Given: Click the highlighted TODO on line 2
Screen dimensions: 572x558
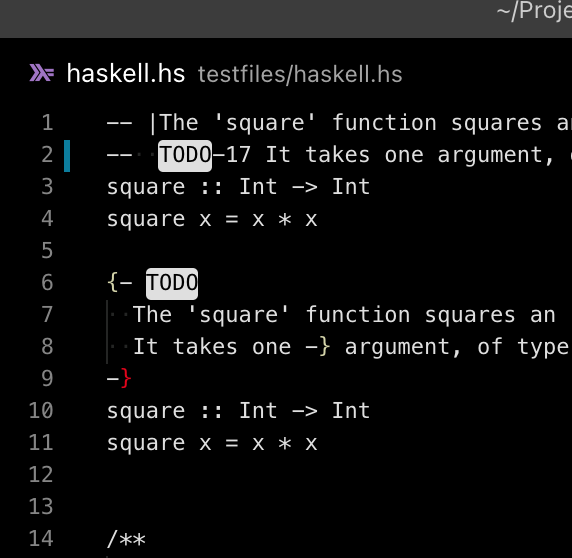Looking at the screenshot, I should click(185, 155).
